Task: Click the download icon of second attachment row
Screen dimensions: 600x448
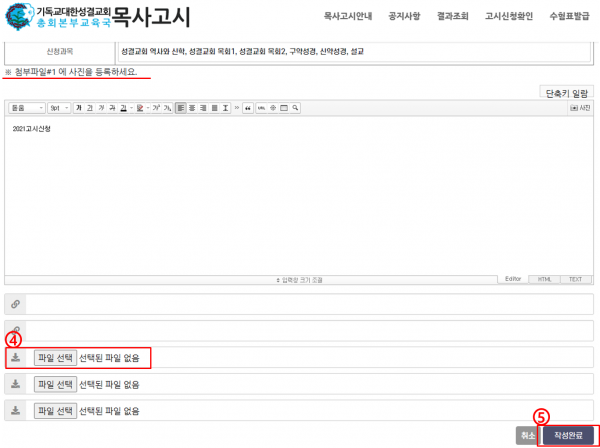Action: [15, 384]
